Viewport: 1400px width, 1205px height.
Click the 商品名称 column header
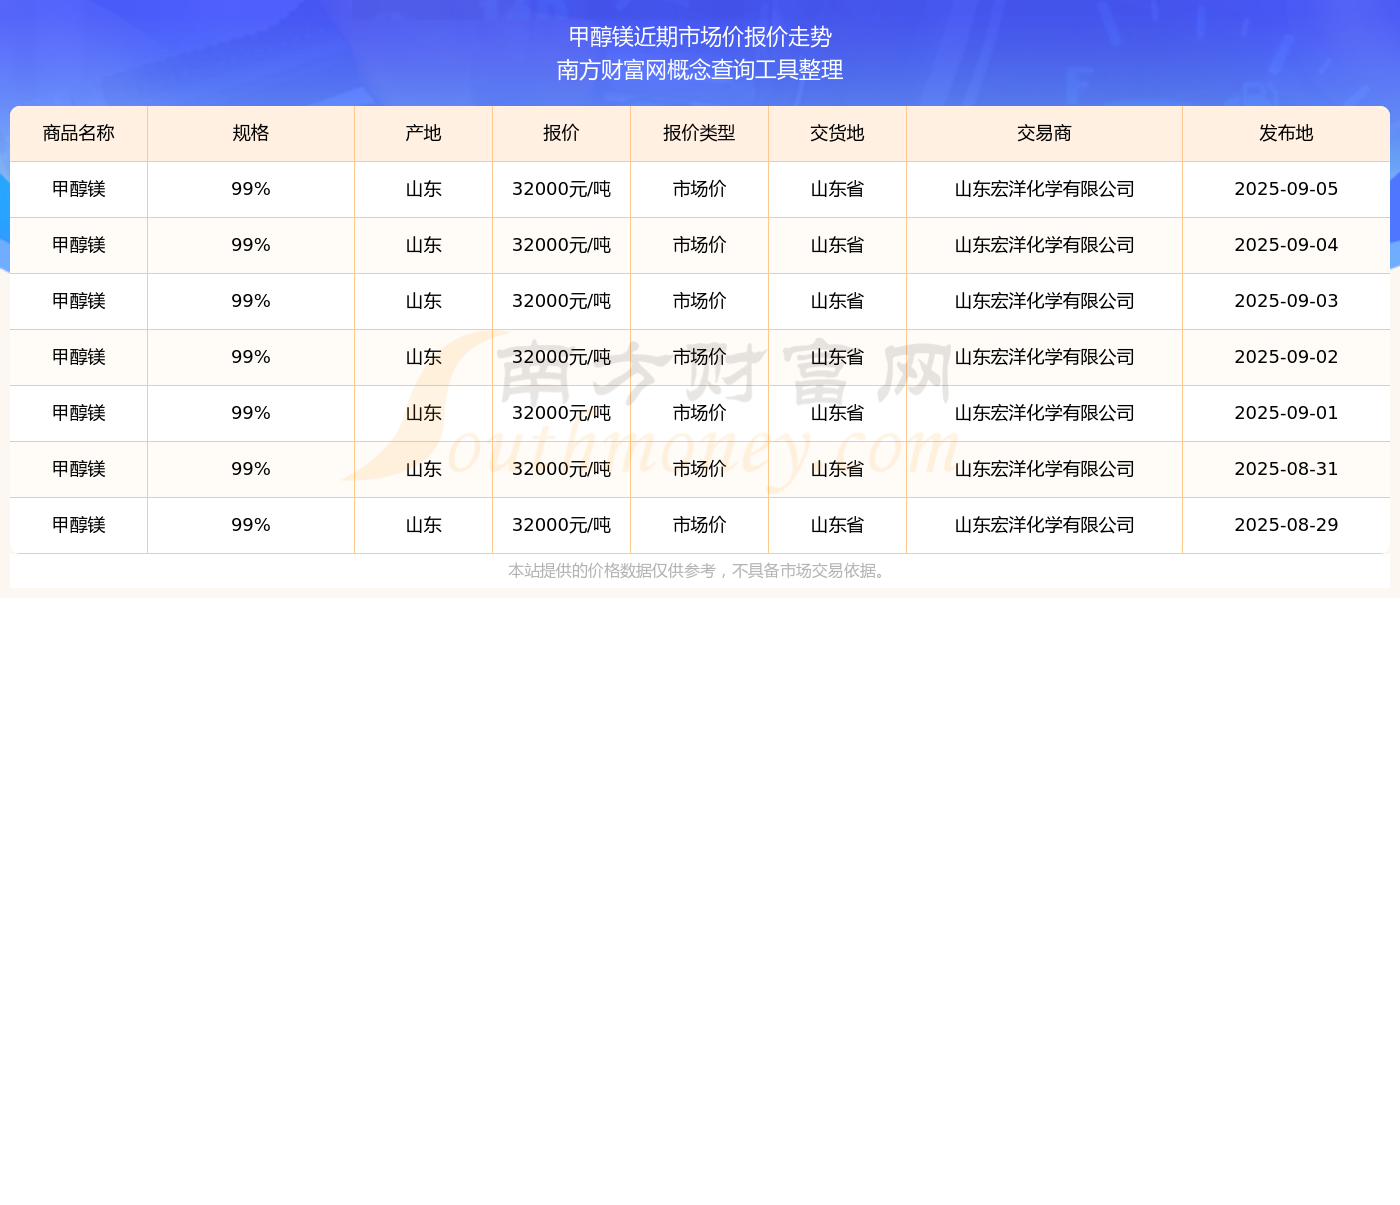click(x=79, y=134)
